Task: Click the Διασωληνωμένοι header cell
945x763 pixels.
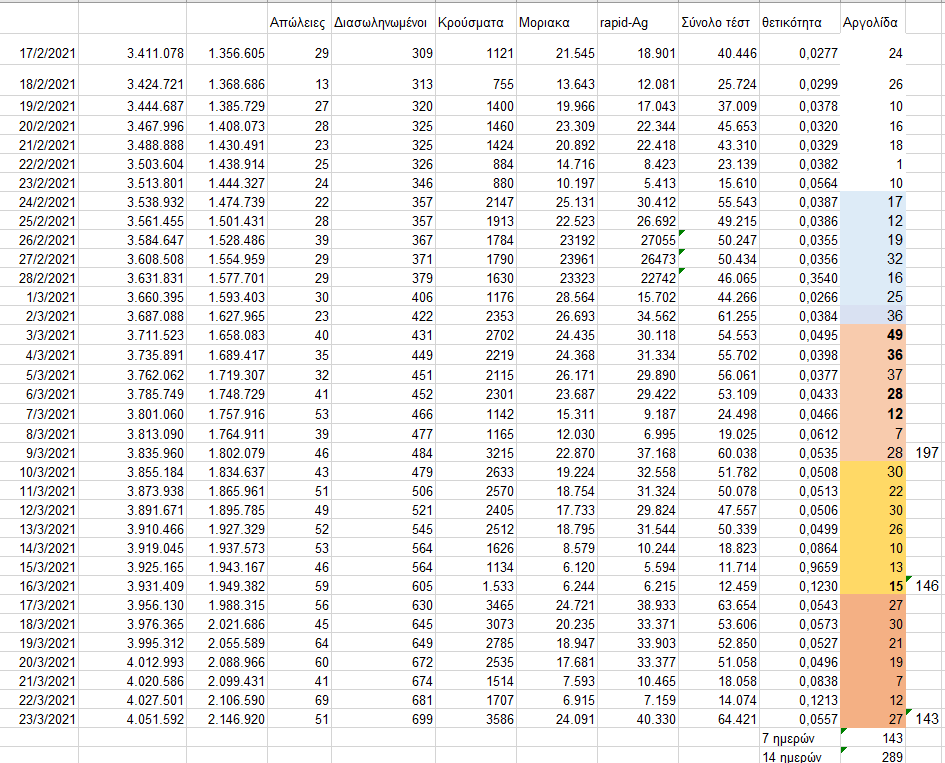Action: coord(381,22)
